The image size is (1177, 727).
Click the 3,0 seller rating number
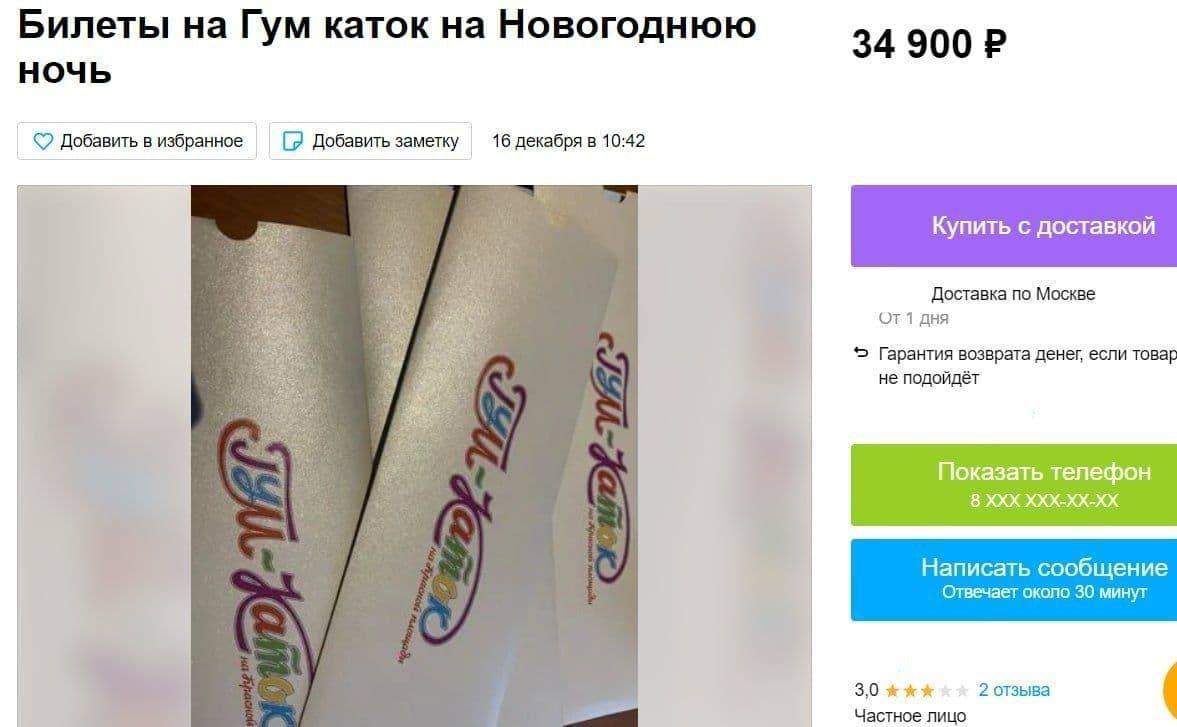point(866,690)
